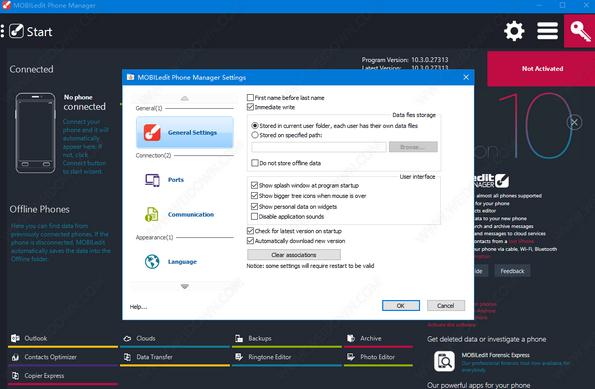Screen dimensions: 595x389
Task: Enable Disable application sounds checkbox
Action: pyautogui.click(x=254, y=216)
